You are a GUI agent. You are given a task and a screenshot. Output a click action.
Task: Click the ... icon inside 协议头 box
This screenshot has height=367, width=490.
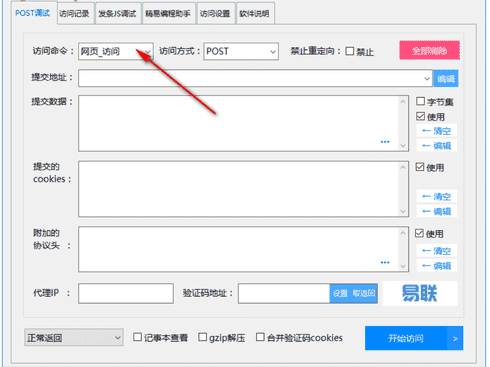[x=385, y=263]
